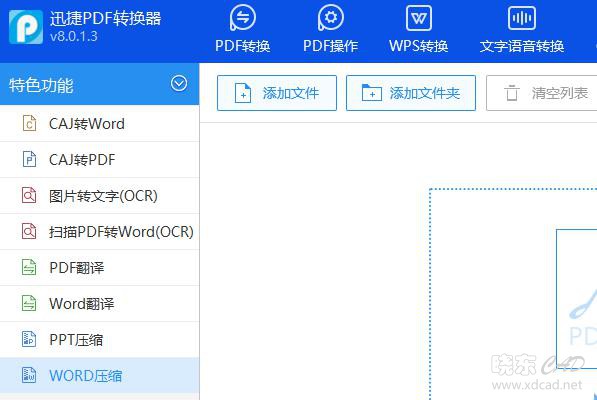The width and height of the screenshot is (597, 400).
Task: Select the 文字语音转换 tab label
Action: [522, 46]
